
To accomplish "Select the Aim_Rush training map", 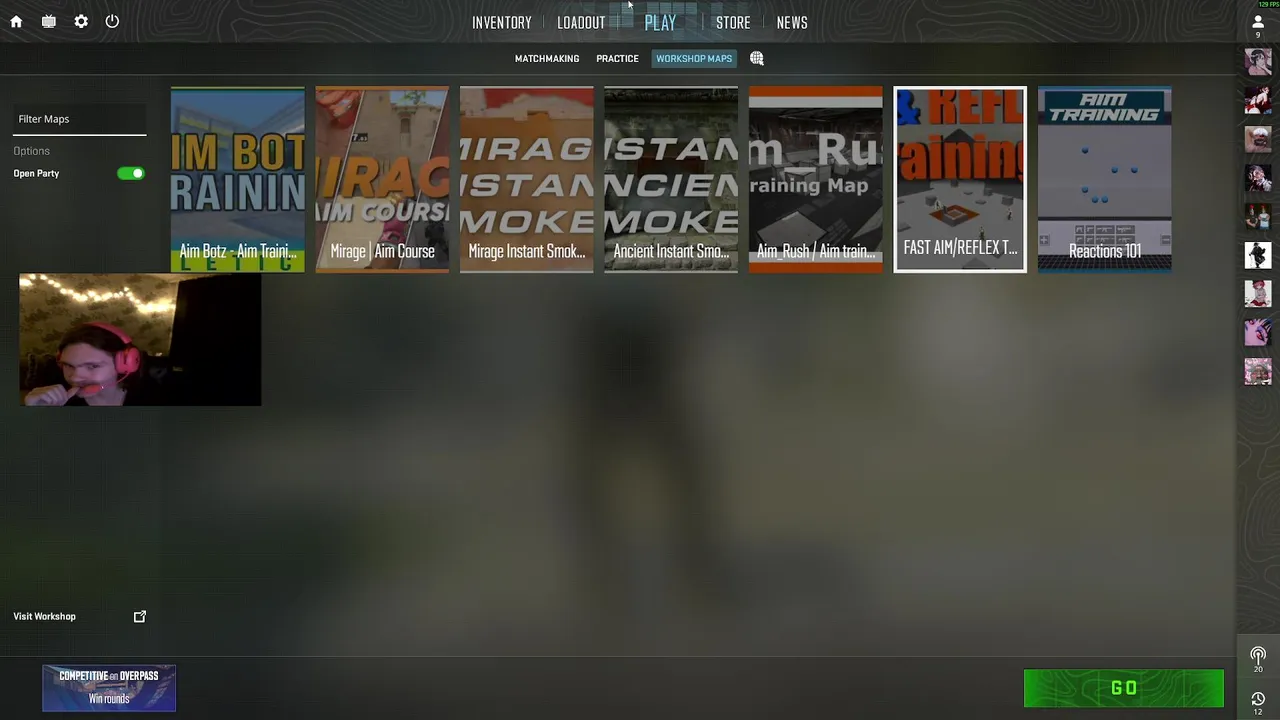I will [816, 179].
